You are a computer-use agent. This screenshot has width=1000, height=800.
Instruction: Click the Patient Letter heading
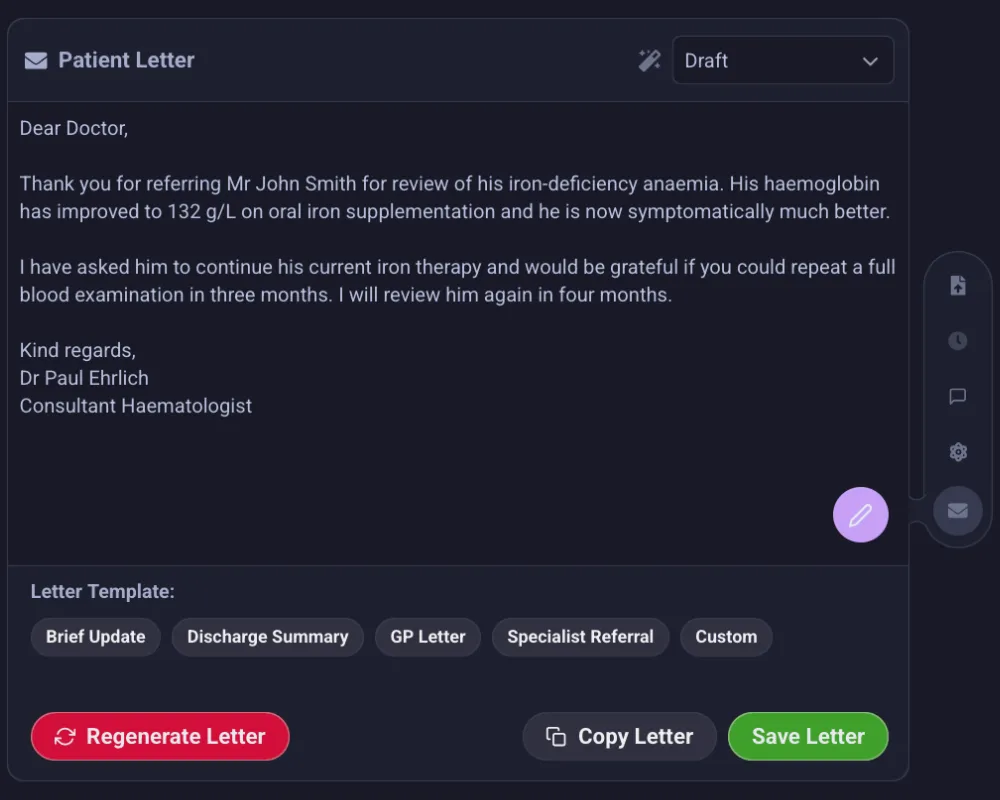coord(126,60)
